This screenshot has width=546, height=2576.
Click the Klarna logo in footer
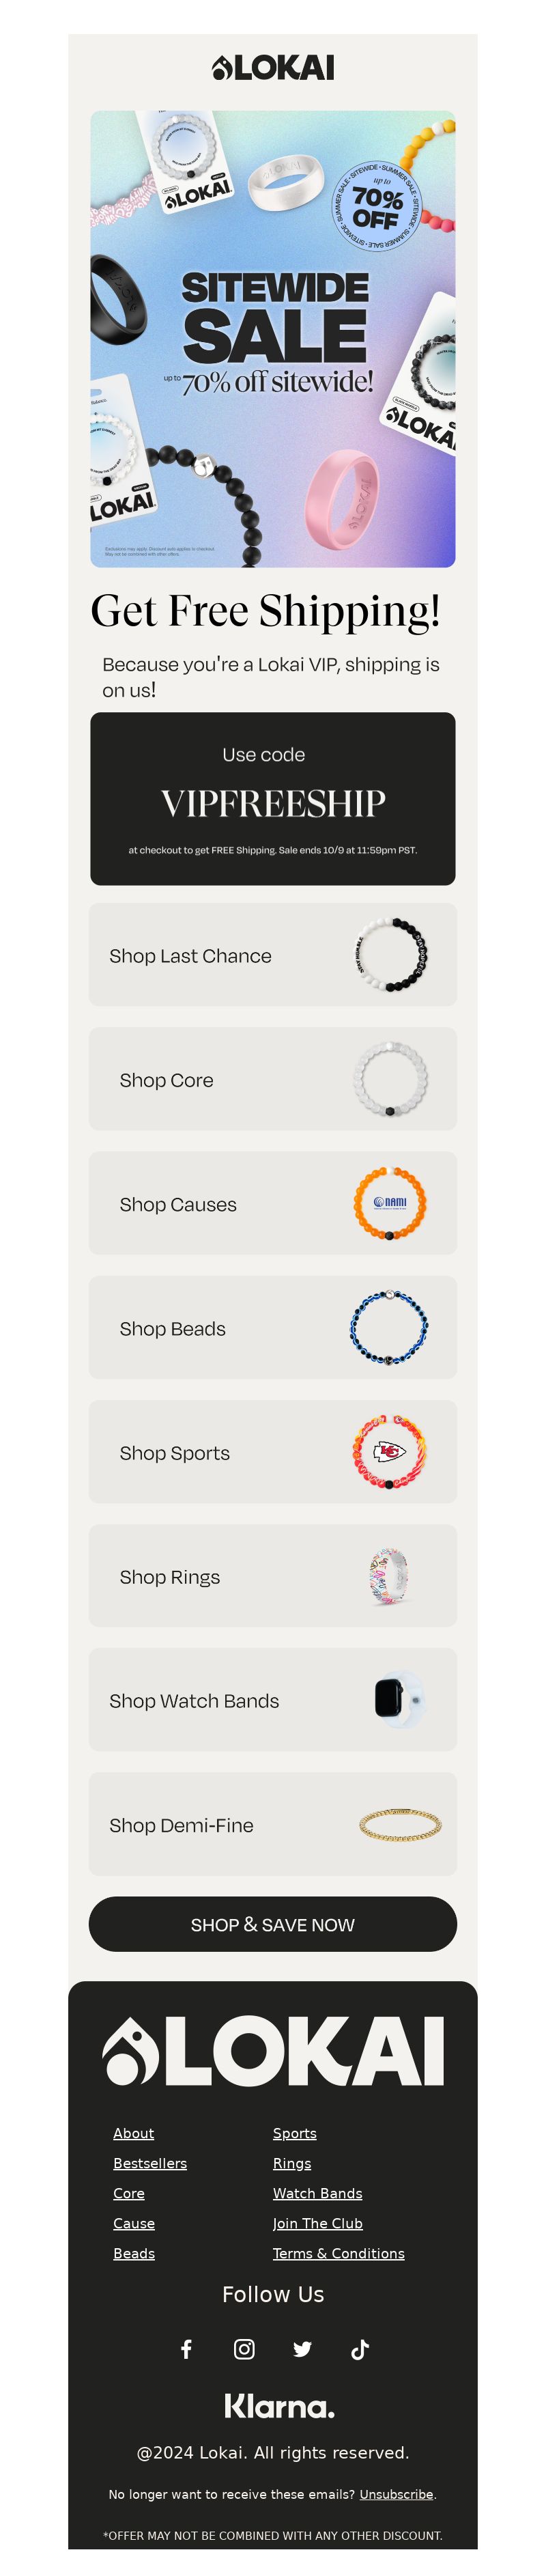click(279, 2405)
